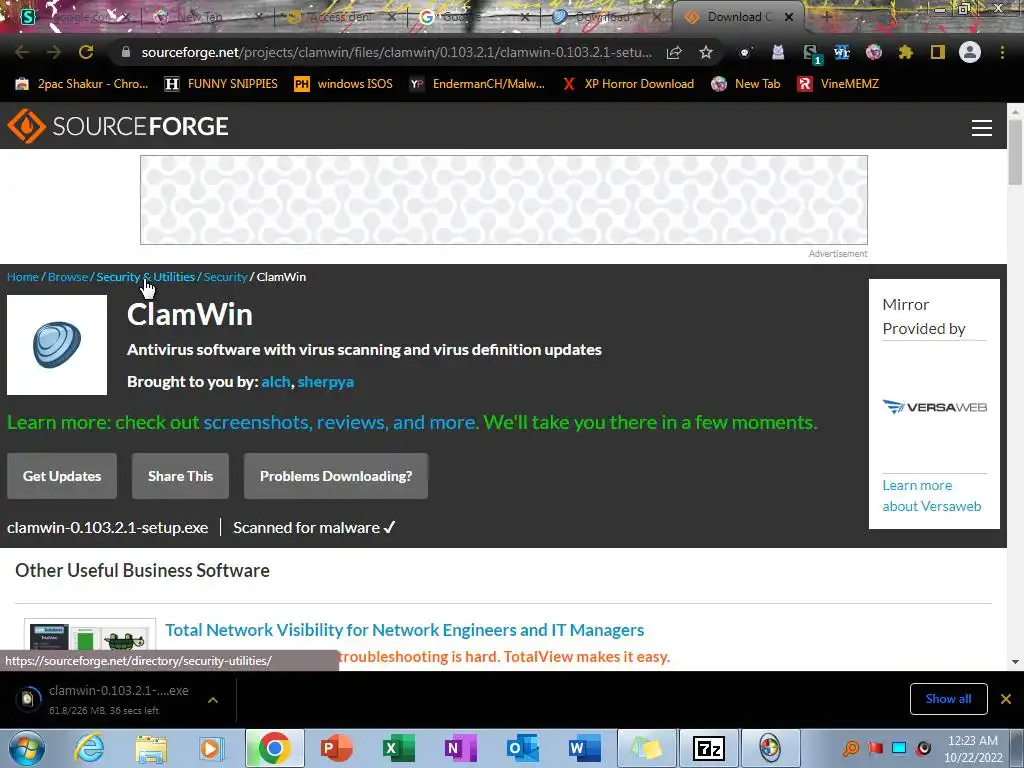Viewport: 1024px width, 768px height.
Task: Open the Chrome profile avatar
Action: [970, 52]
